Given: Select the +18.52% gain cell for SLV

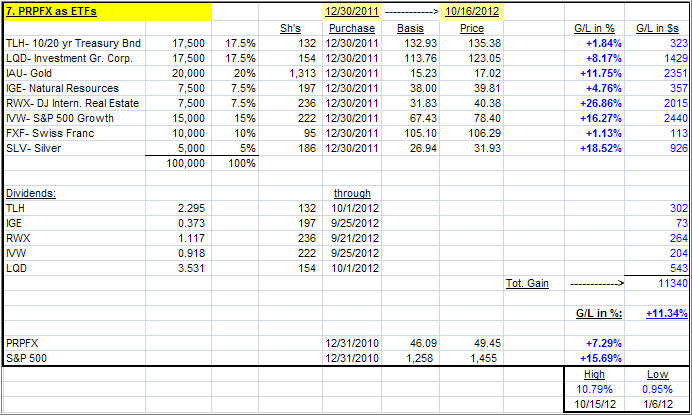Looking at the screenshot, I should (601, 148).
